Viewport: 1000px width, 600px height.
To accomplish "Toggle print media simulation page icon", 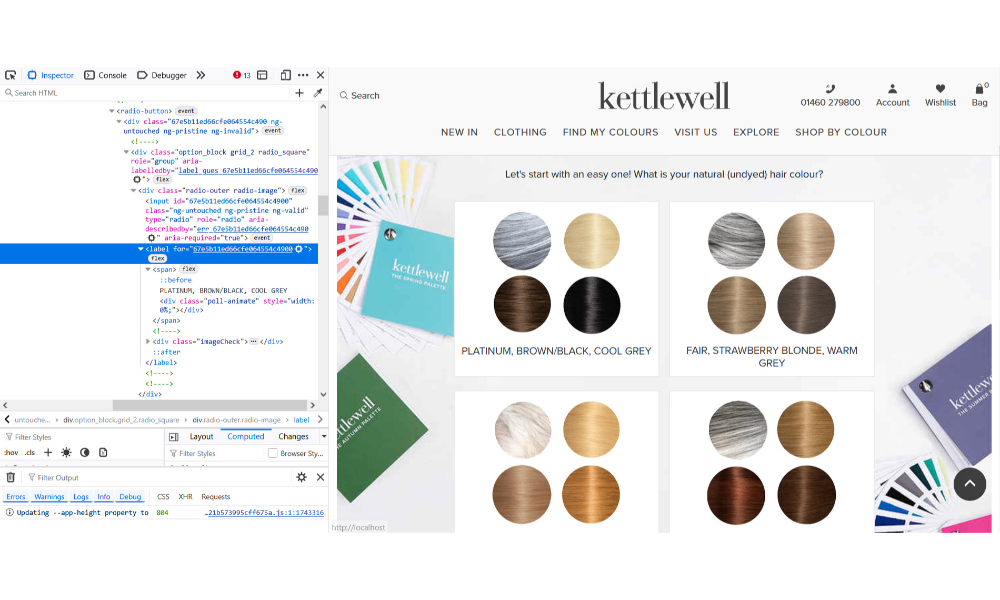I will pos(103,453).
